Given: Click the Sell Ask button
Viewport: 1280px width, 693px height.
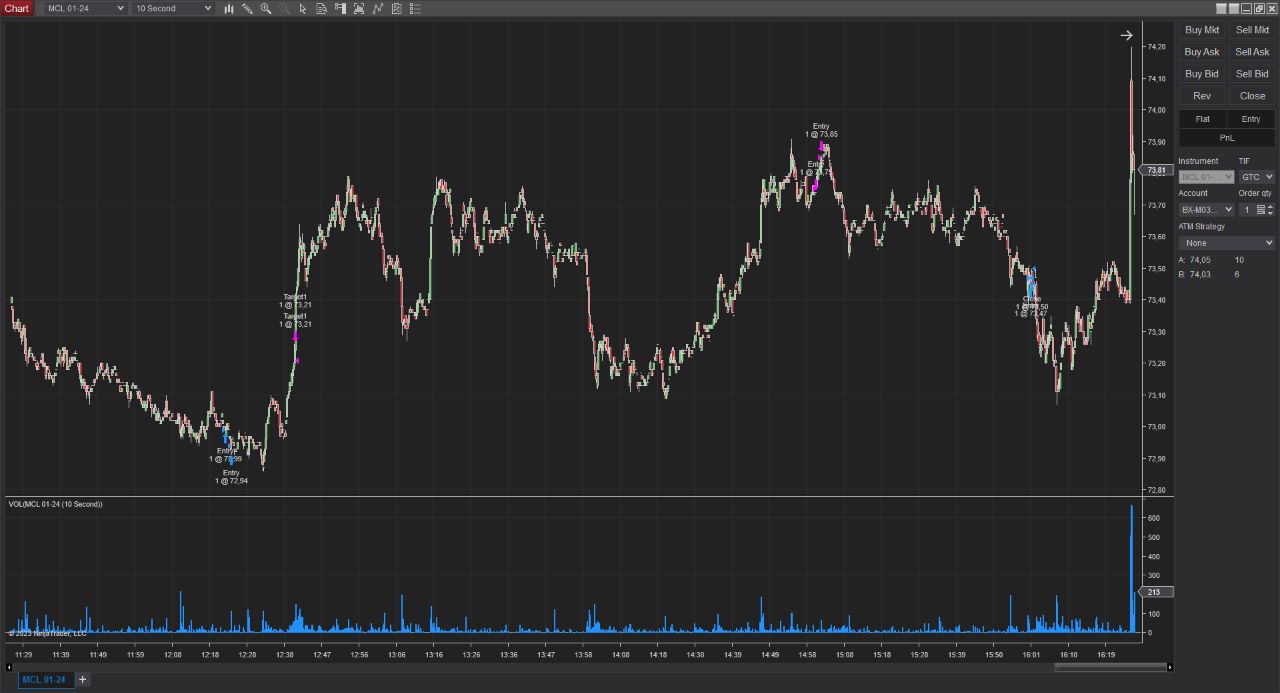Looking at the screenshot, I should click(1252, 52).
